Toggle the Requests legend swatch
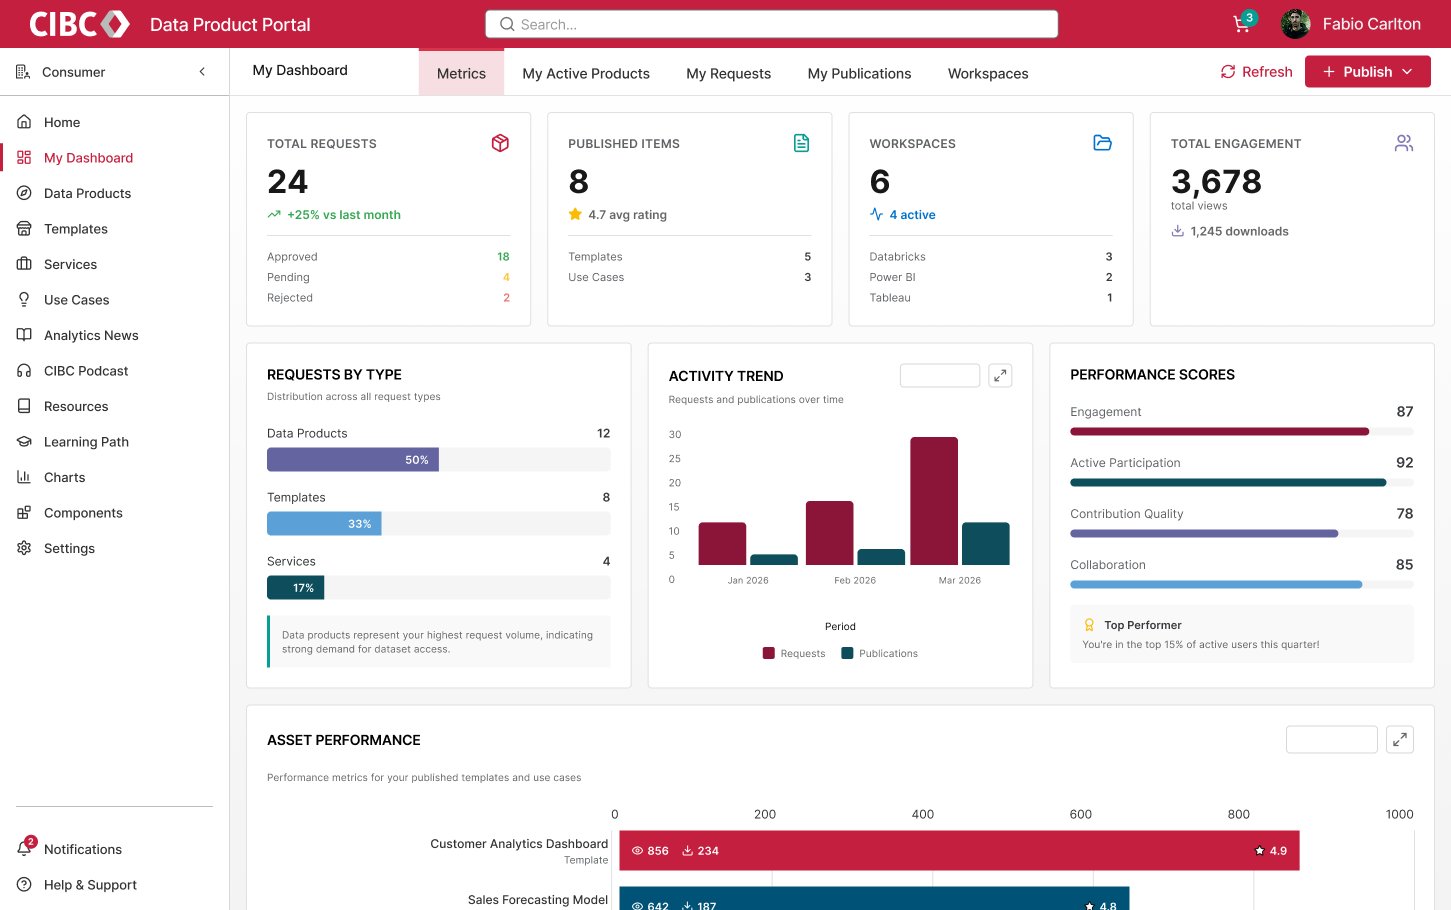 [768, 653]
